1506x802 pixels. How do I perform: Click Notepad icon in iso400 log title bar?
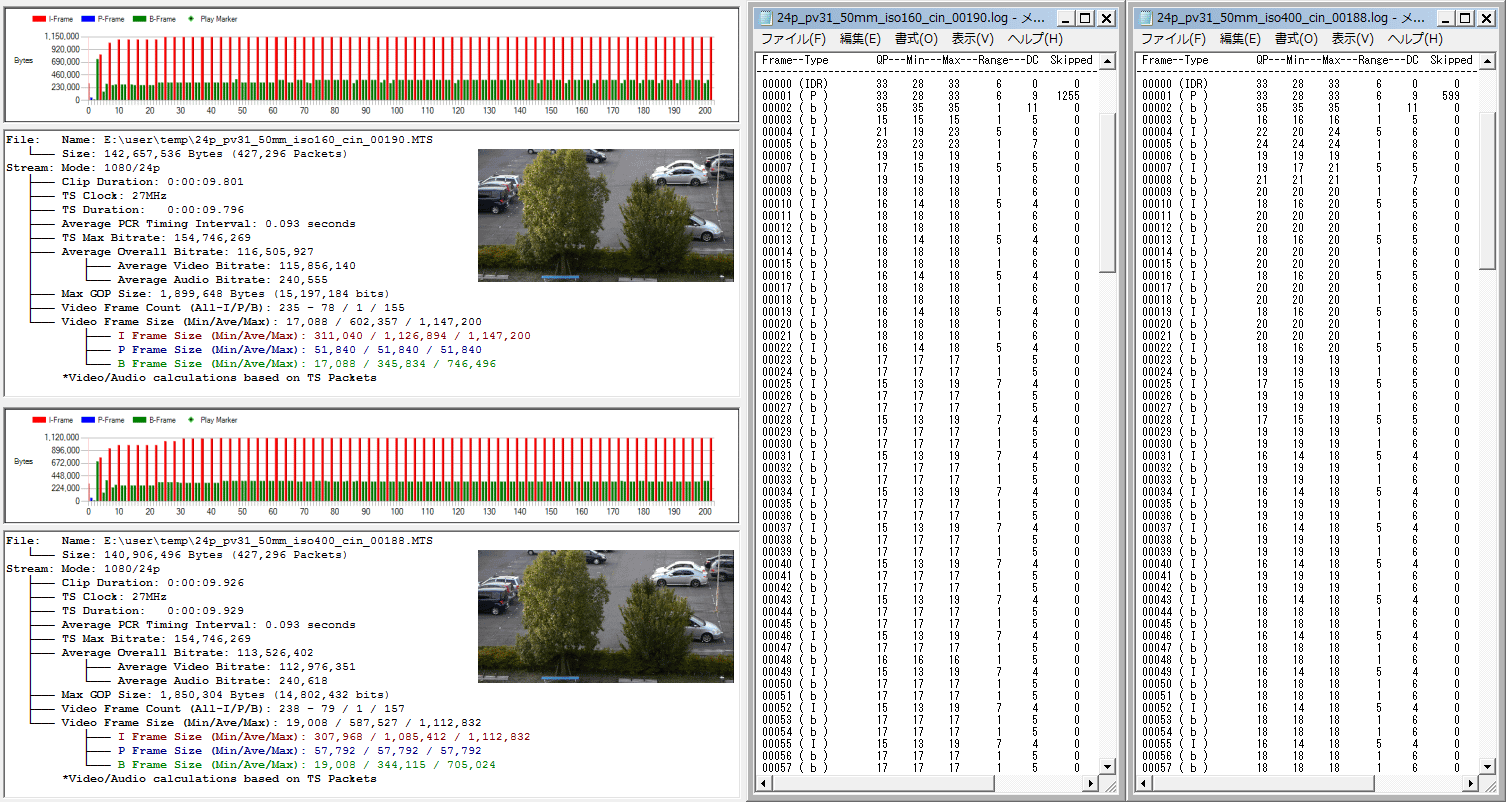(1146, 18)
